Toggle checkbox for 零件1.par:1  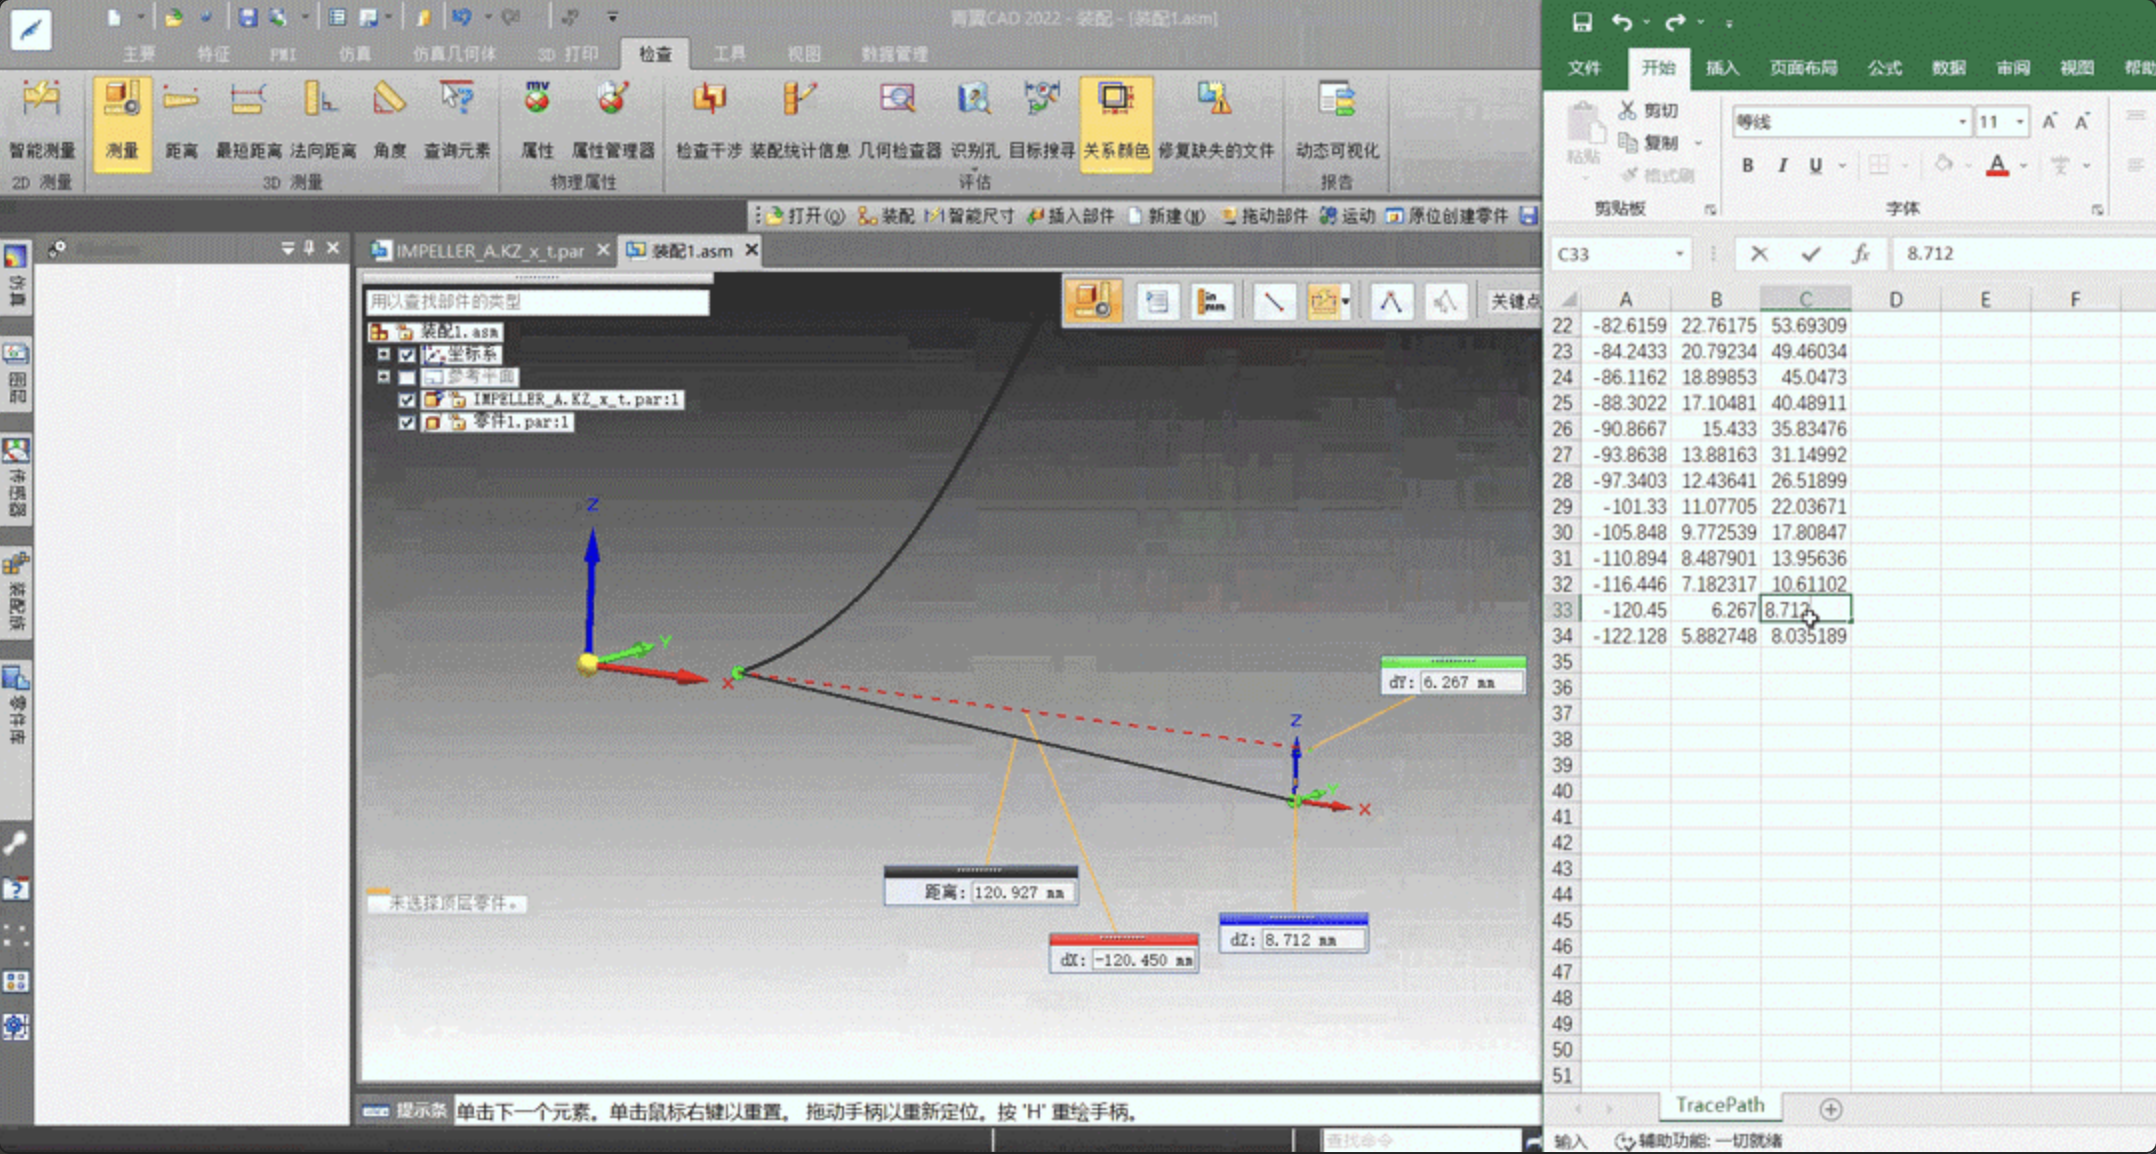coord(407,423)
